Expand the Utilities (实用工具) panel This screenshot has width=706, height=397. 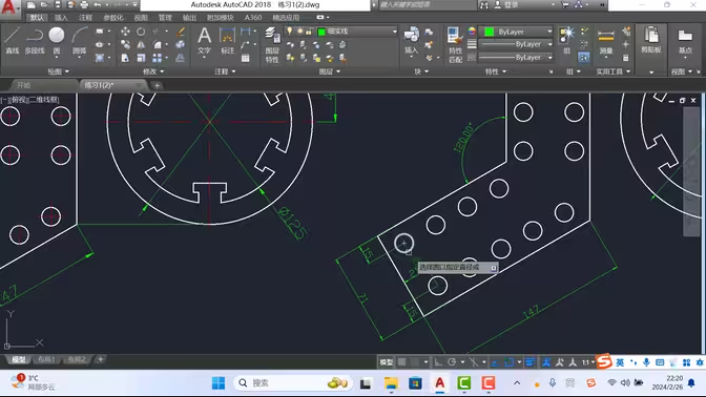coord(614,71)
